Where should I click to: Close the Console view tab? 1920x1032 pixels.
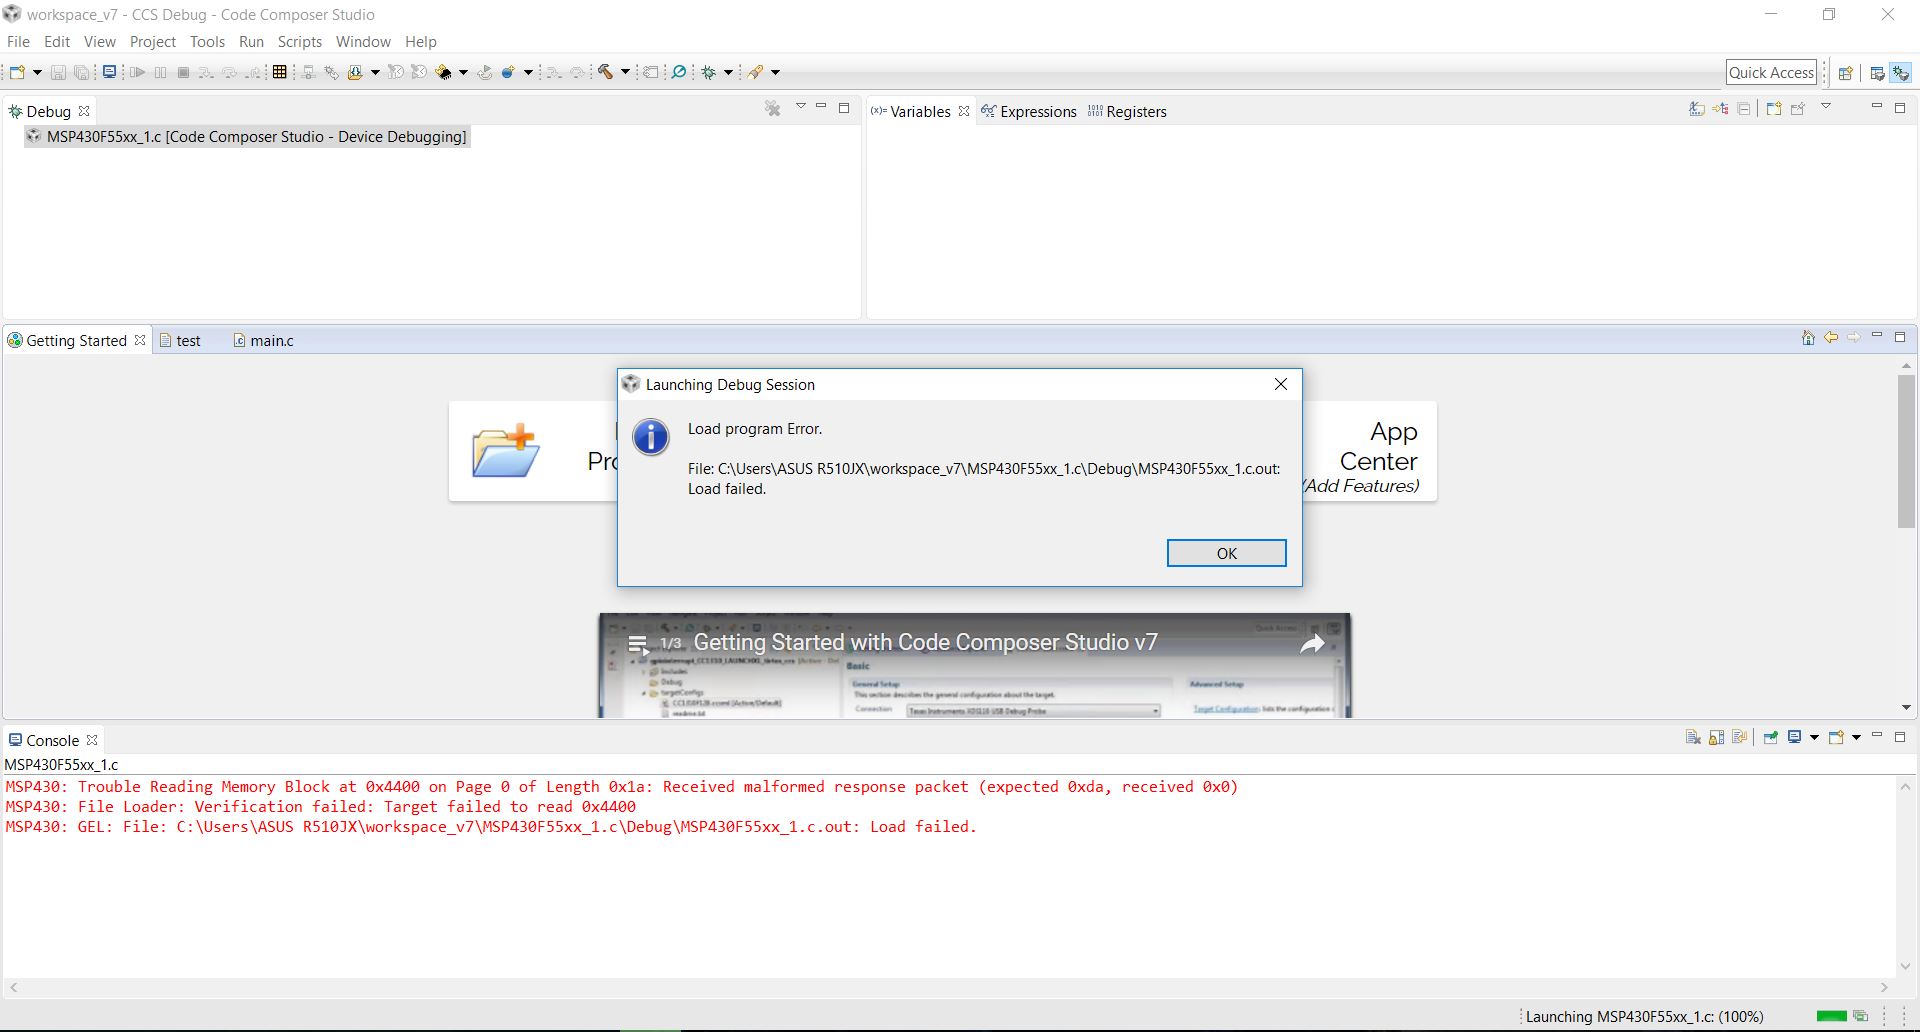tap(92, 740)
